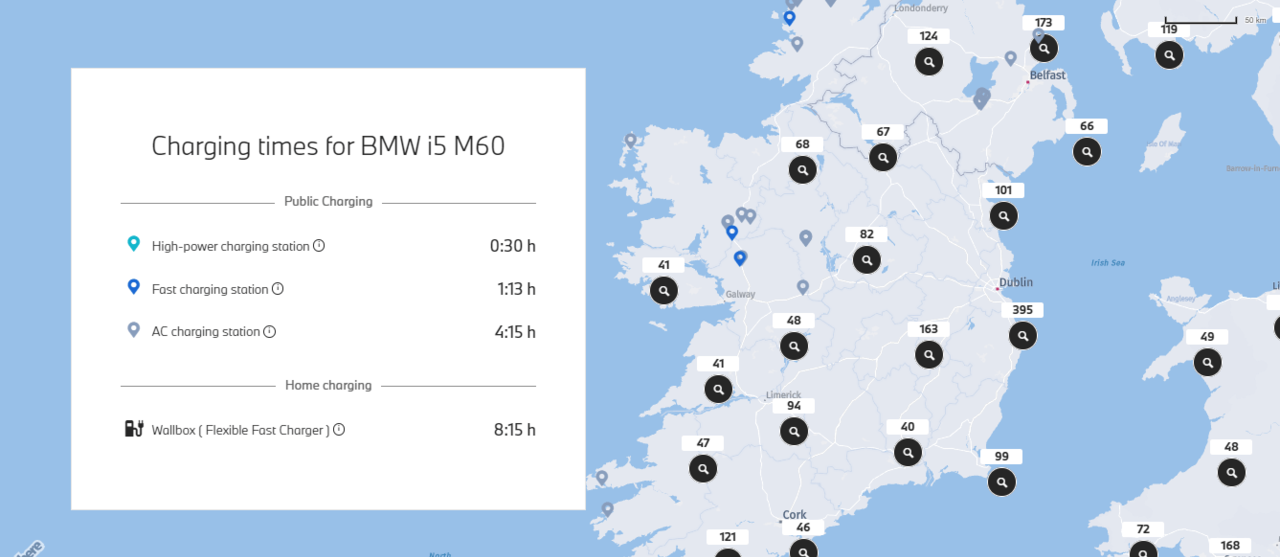Open the 121 station cluster
Screen dimensions: 1280x557
[x=727, y=553]
